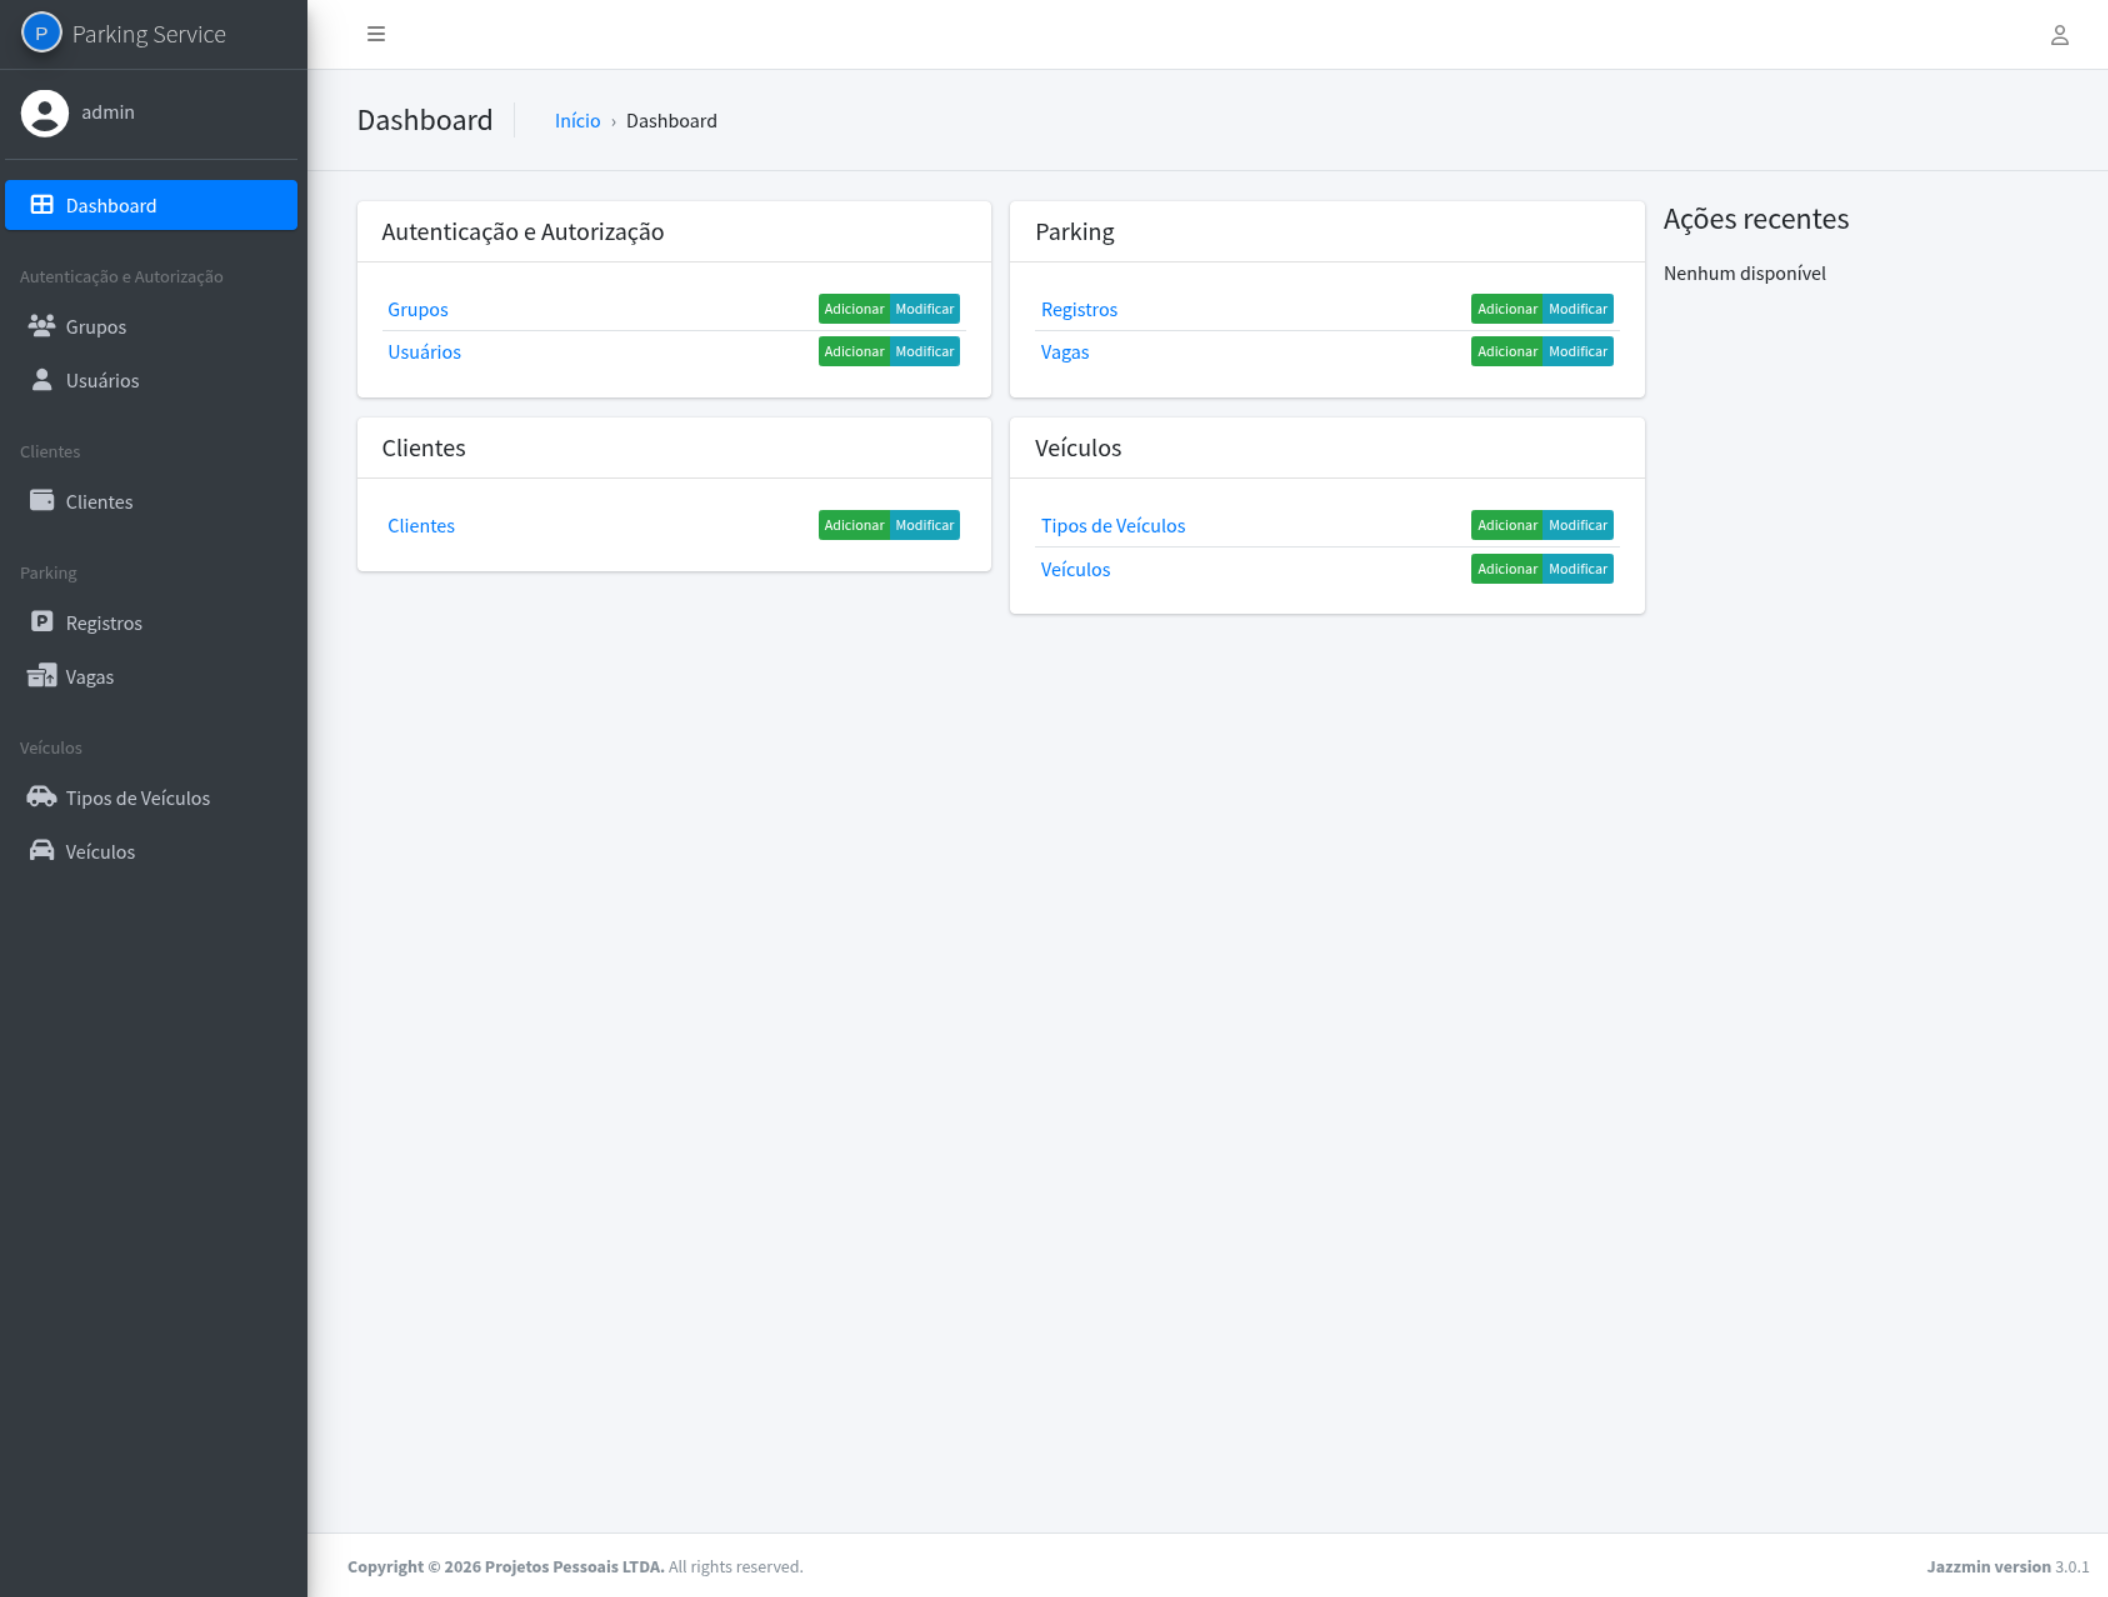Open the Tipos de Veículos card link
Screen dimensions: 2108x1597
[1112, 526]
